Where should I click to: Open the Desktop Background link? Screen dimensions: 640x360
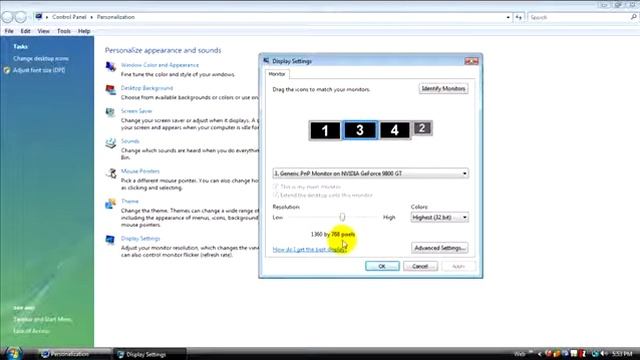(x=147, y=88)
